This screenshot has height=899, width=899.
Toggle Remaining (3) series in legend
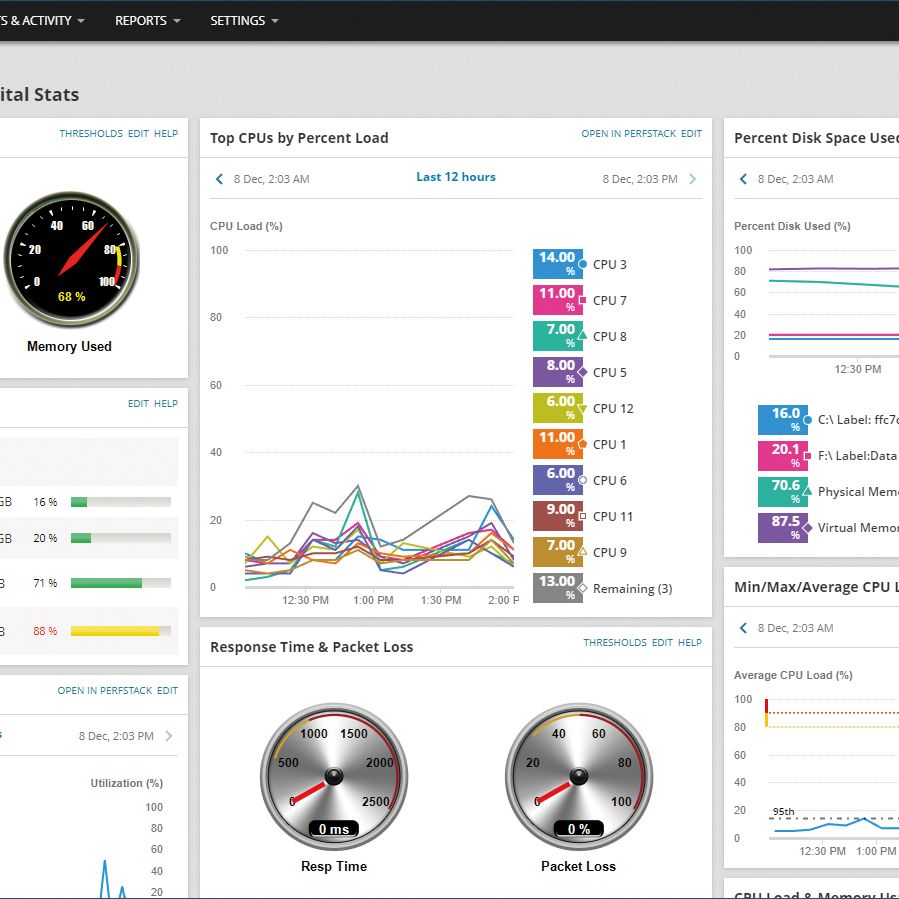click(632, 588)
